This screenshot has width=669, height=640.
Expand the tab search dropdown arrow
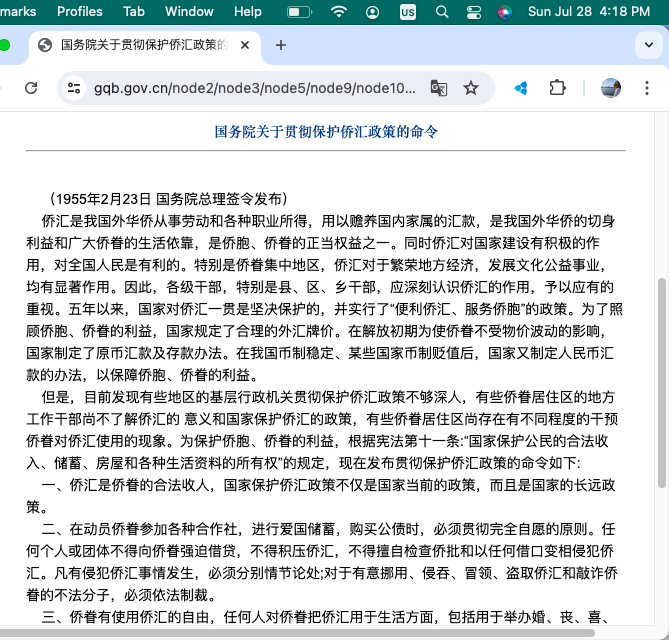click(x=647, y=45)
